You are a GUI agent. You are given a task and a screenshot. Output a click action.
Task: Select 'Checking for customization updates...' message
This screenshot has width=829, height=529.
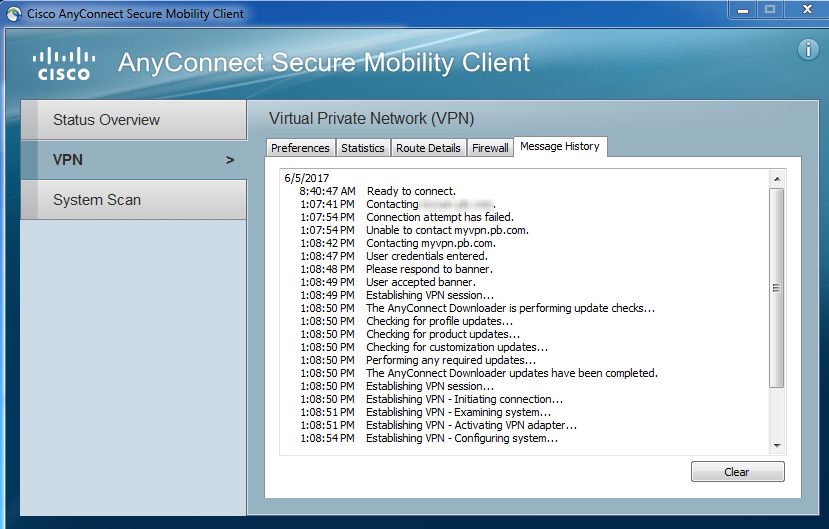(x=457, y=347)
